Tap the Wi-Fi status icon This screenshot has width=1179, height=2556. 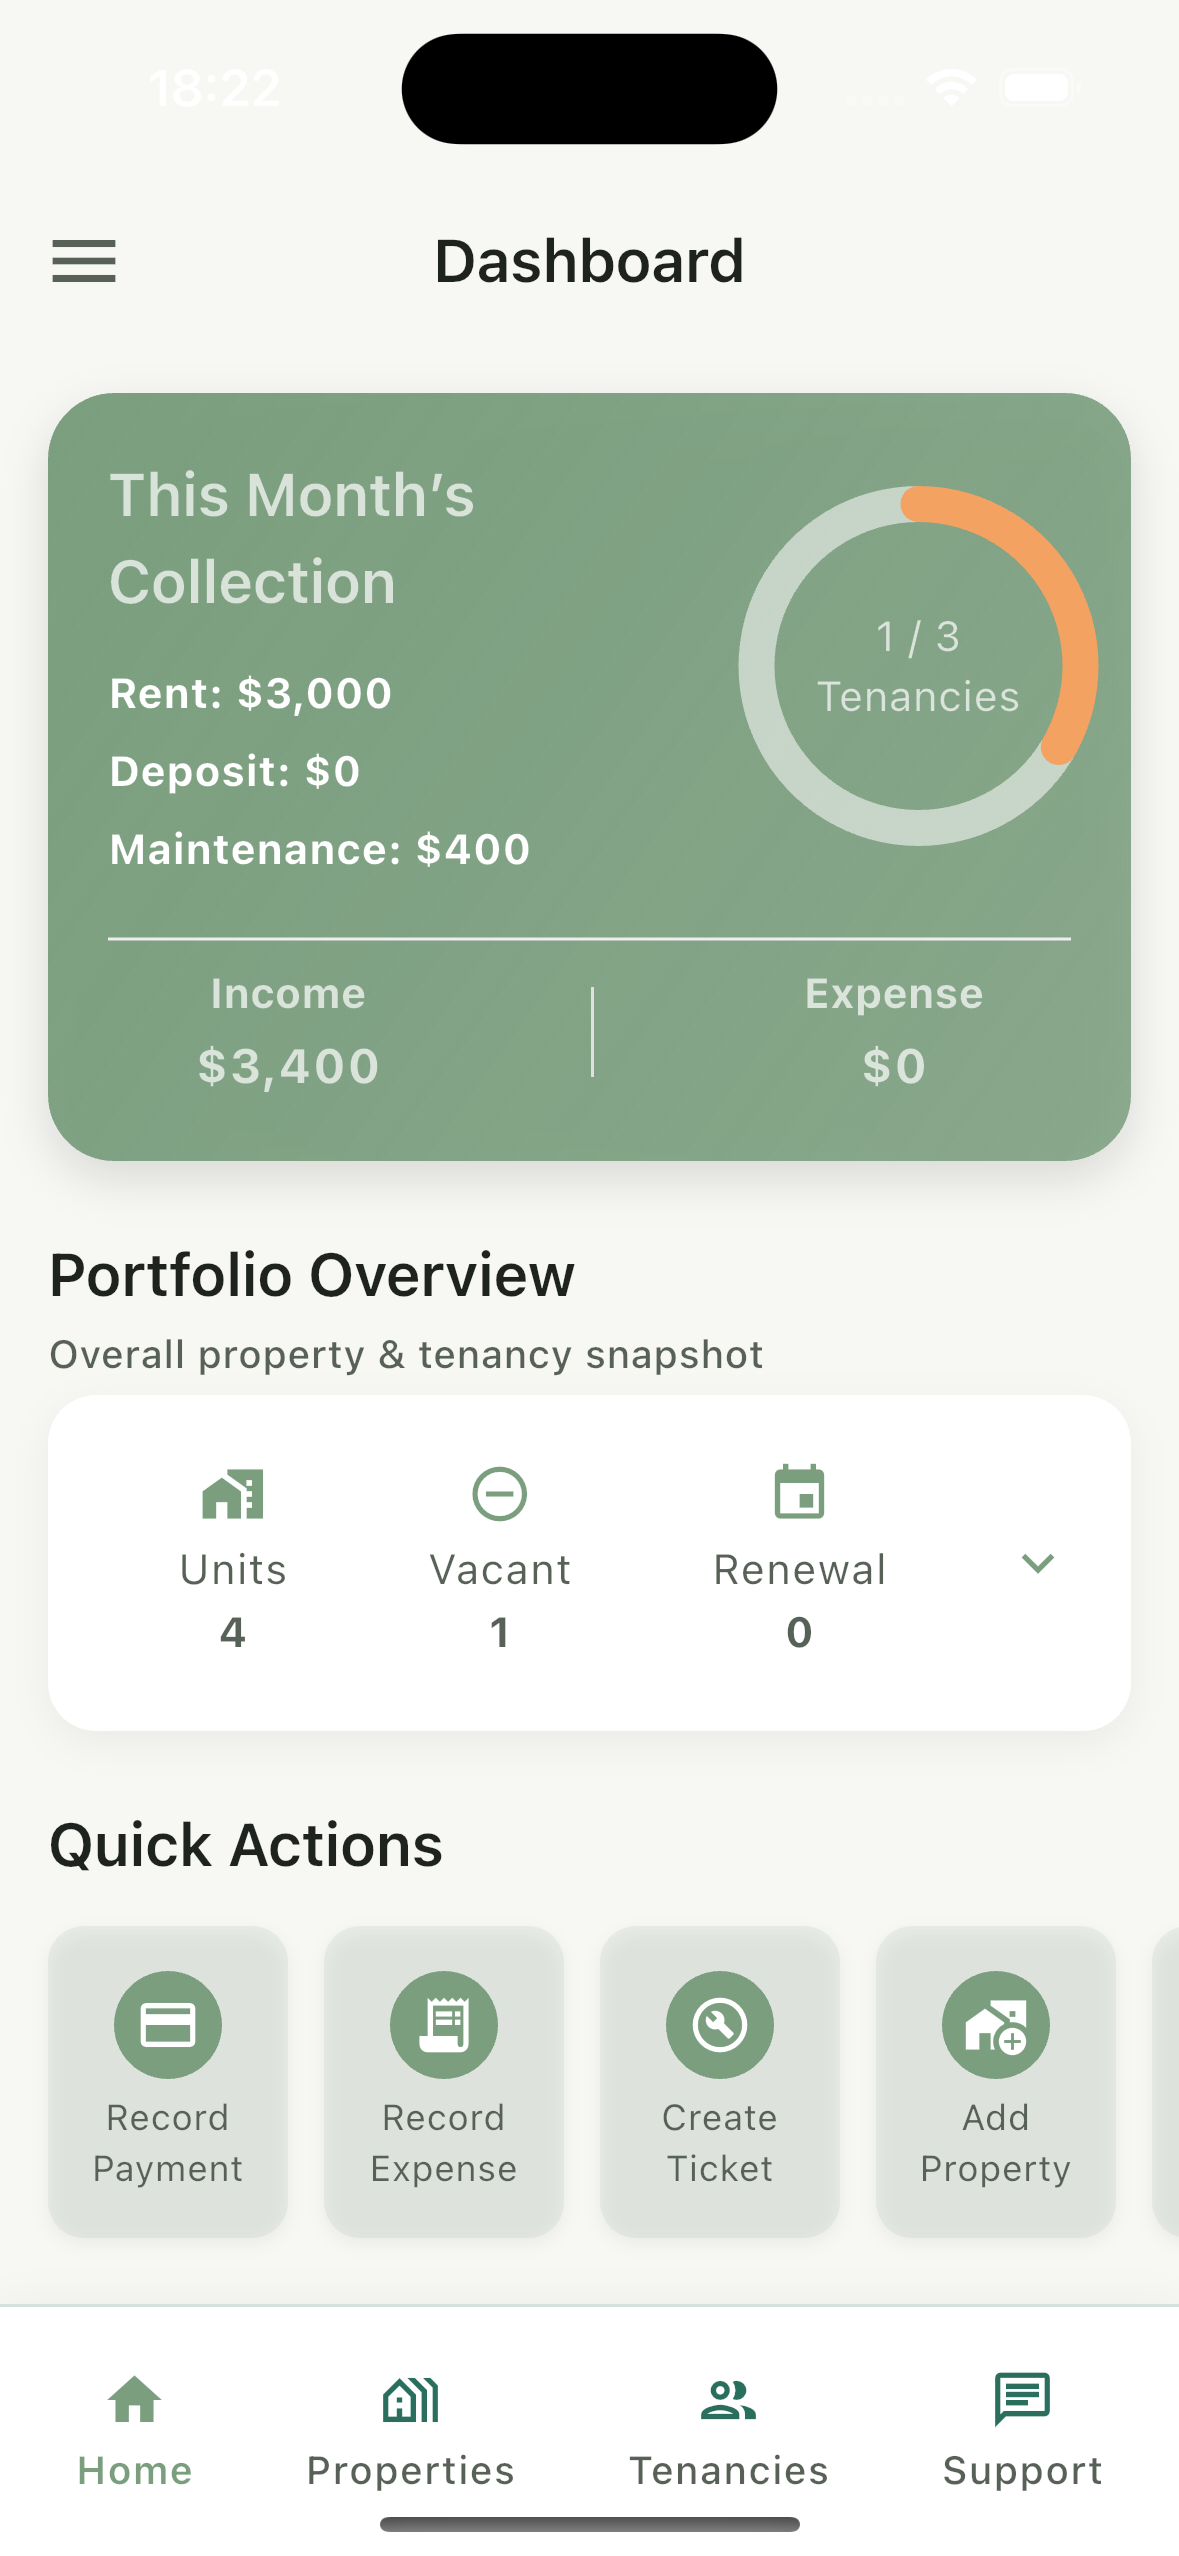(951, 88)
